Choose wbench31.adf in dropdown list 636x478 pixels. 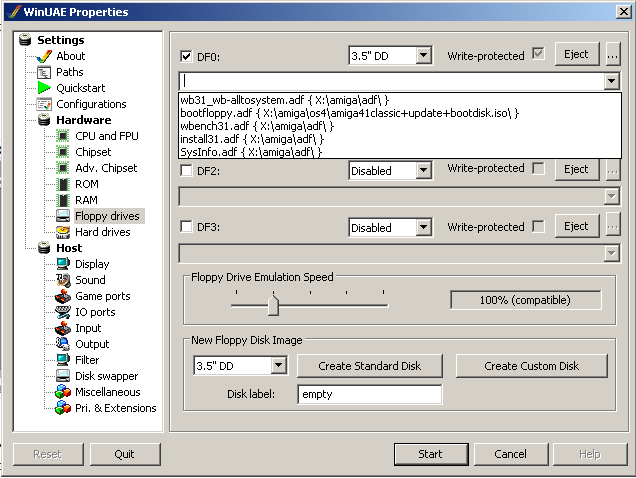pos(400,126)
